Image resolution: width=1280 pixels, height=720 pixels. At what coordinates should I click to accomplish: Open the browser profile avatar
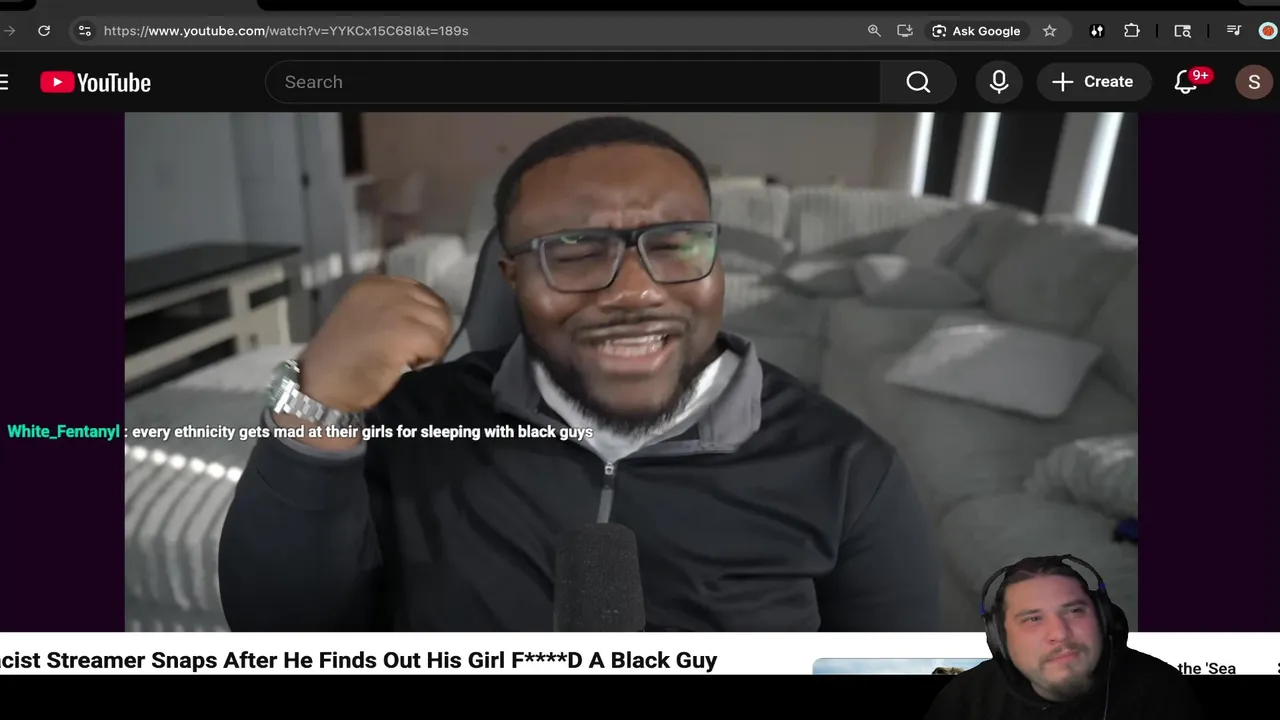(x=1268, y=31)
